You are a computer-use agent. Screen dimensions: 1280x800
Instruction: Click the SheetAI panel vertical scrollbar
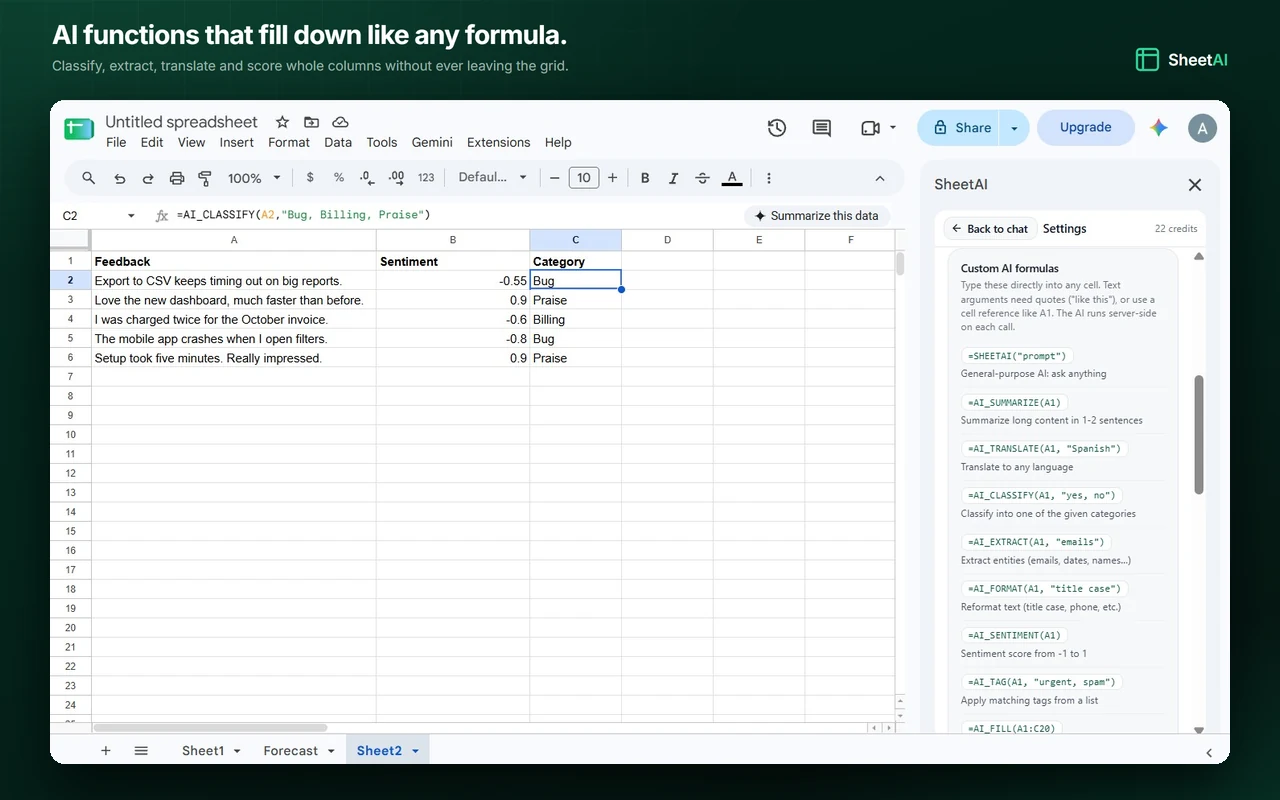click(1199, 434)
